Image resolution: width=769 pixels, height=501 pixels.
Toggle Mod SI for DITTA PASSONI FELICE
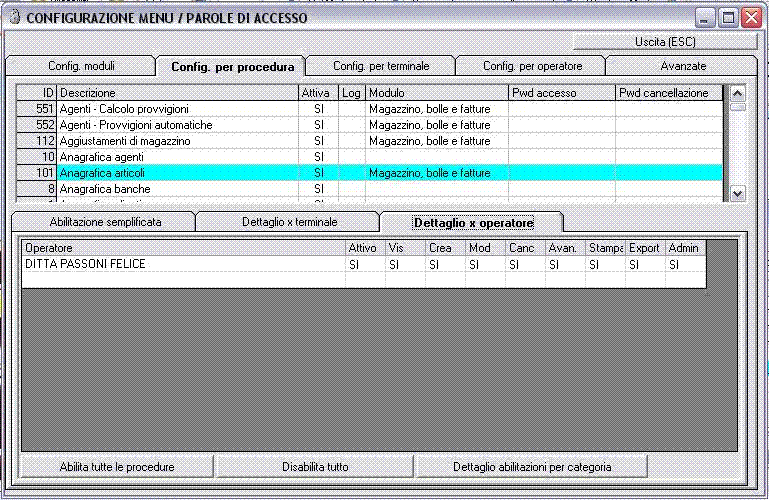click(485, 265)
